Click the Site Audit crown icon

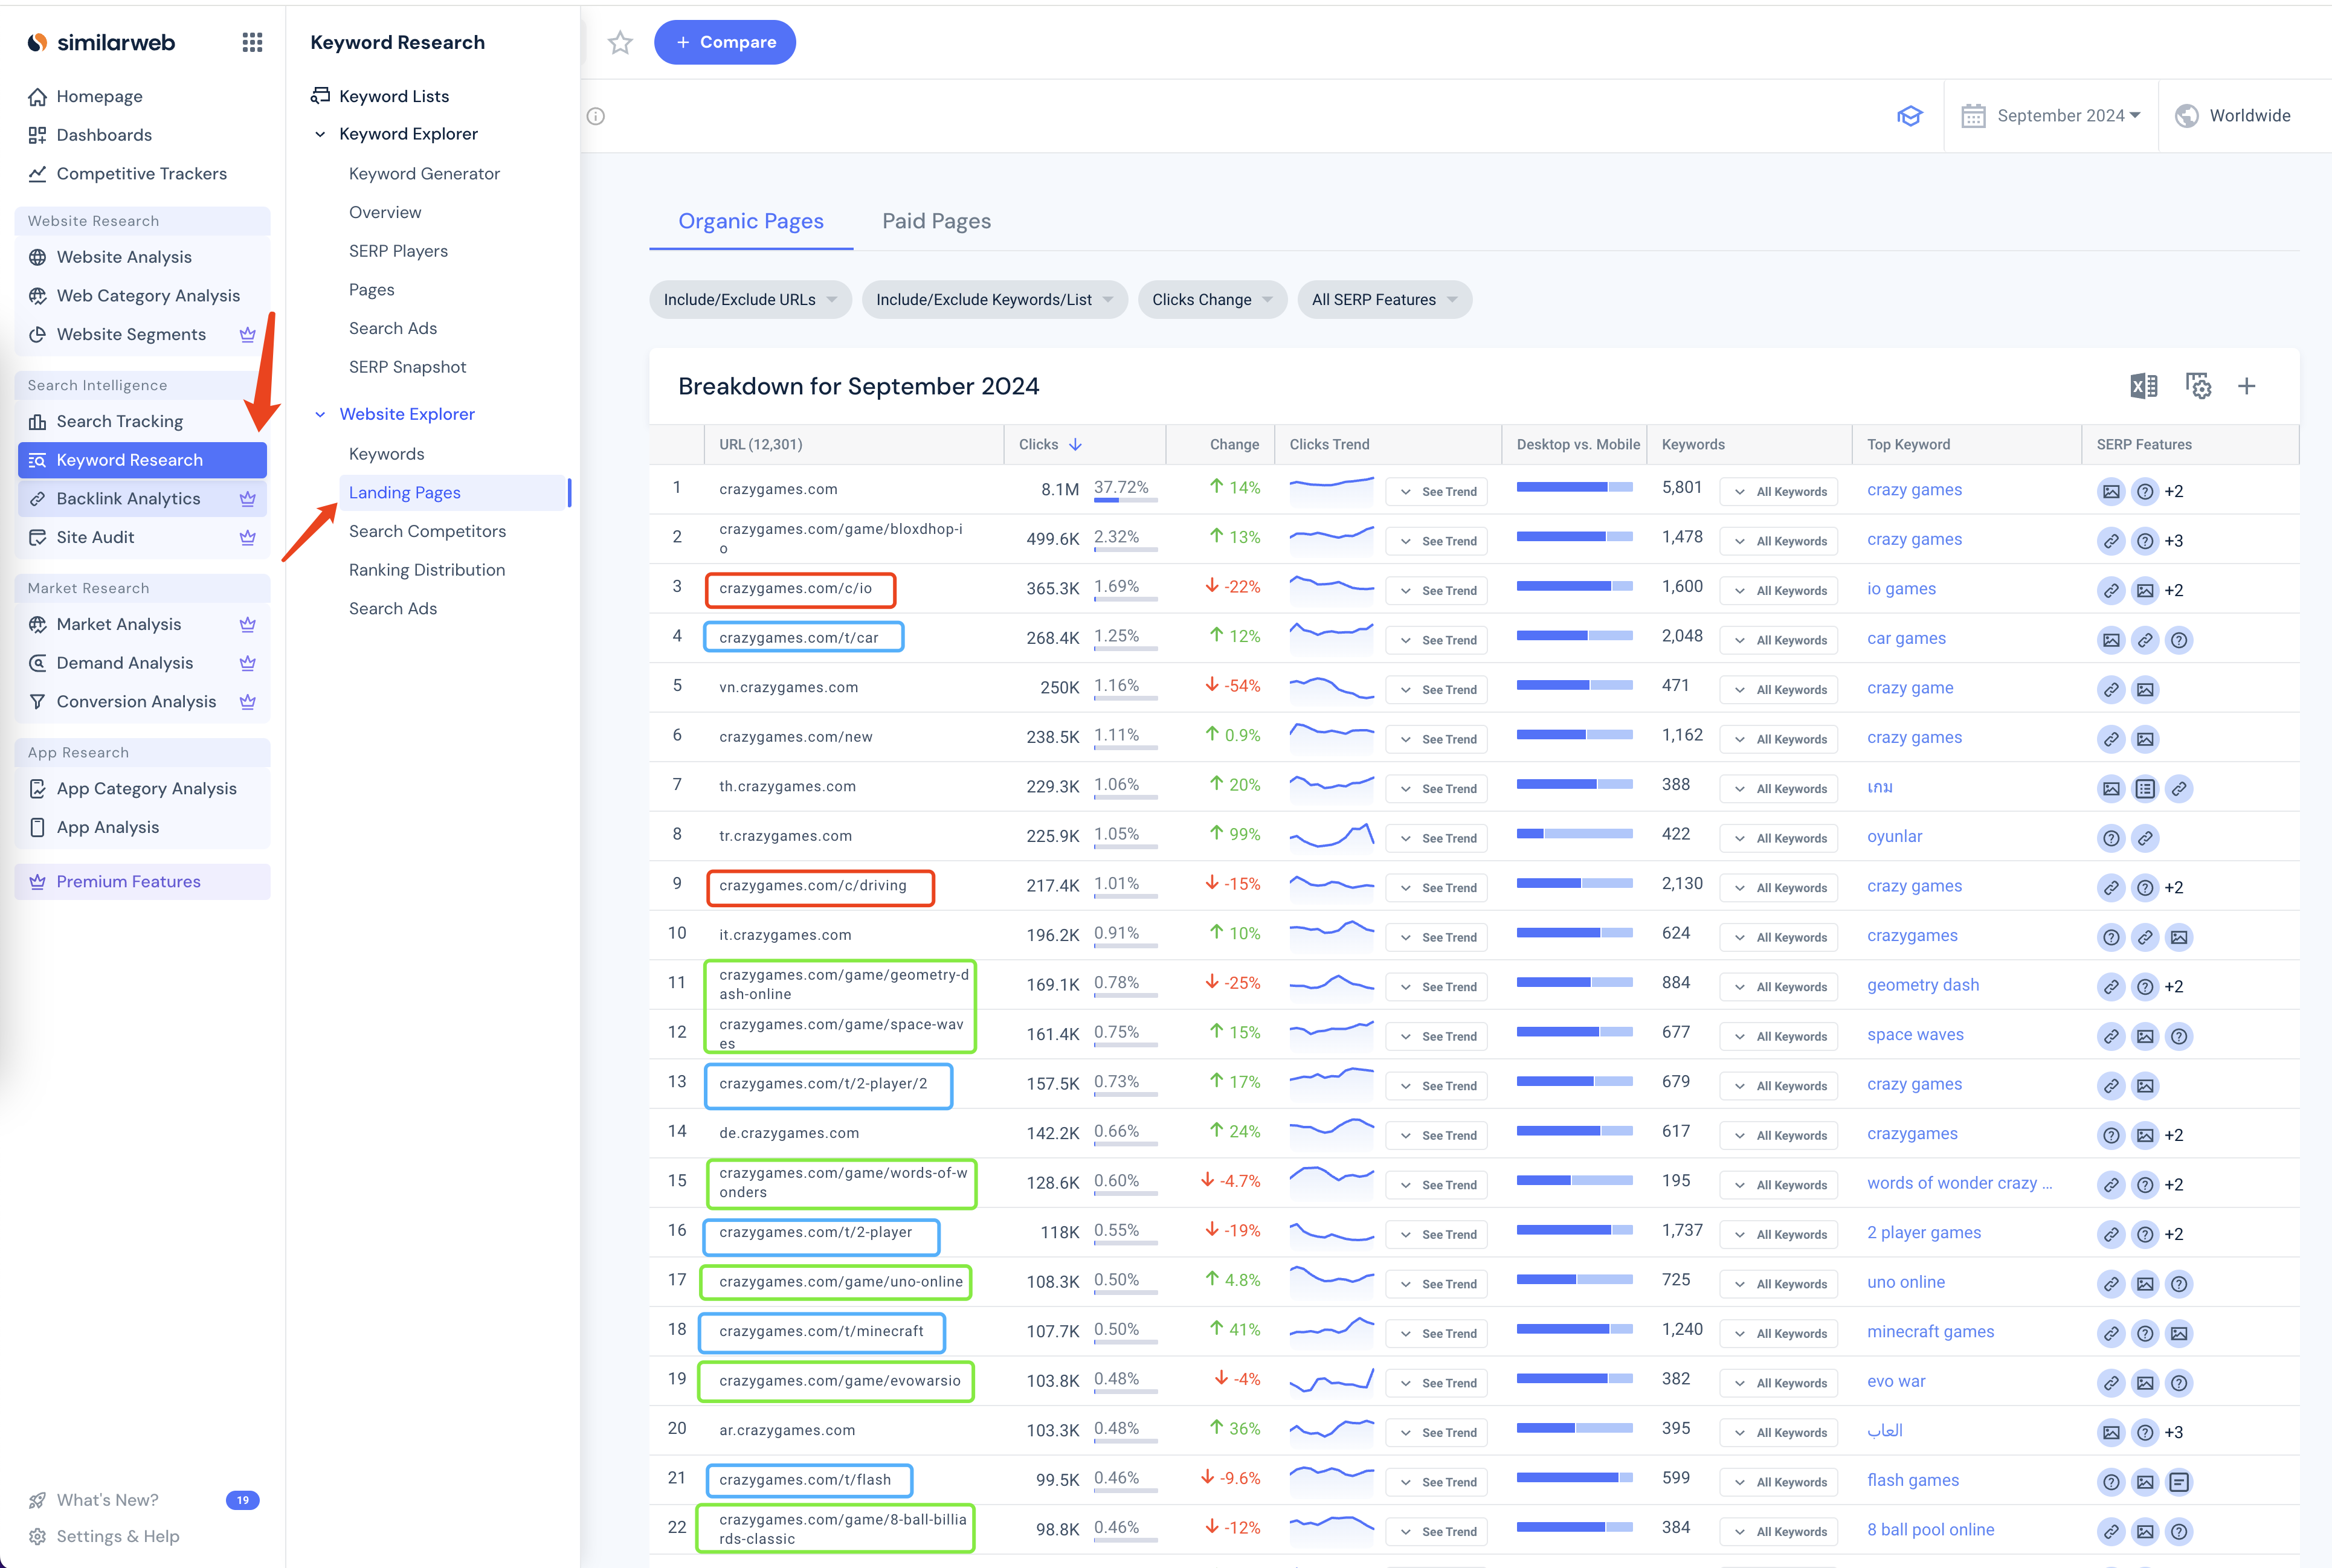point(247,538)
